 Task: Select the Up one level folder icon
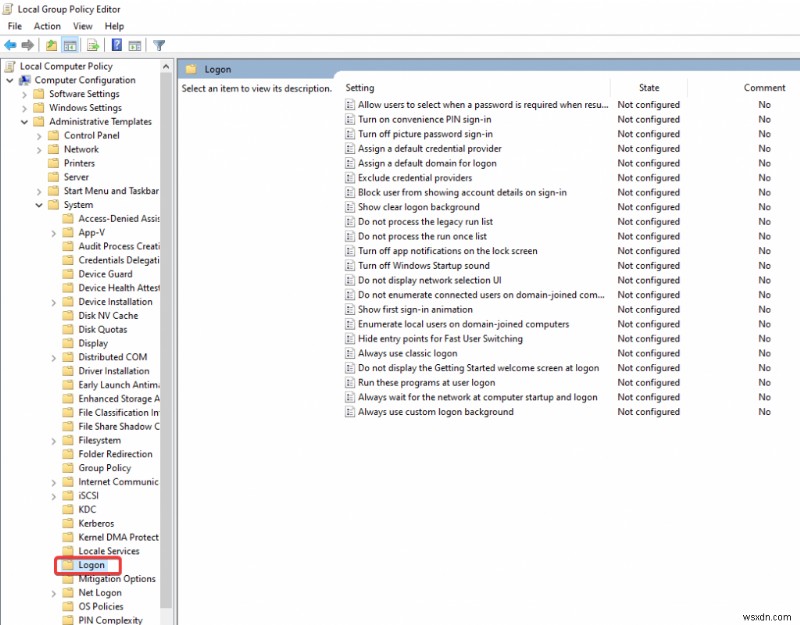pos(50,45)
